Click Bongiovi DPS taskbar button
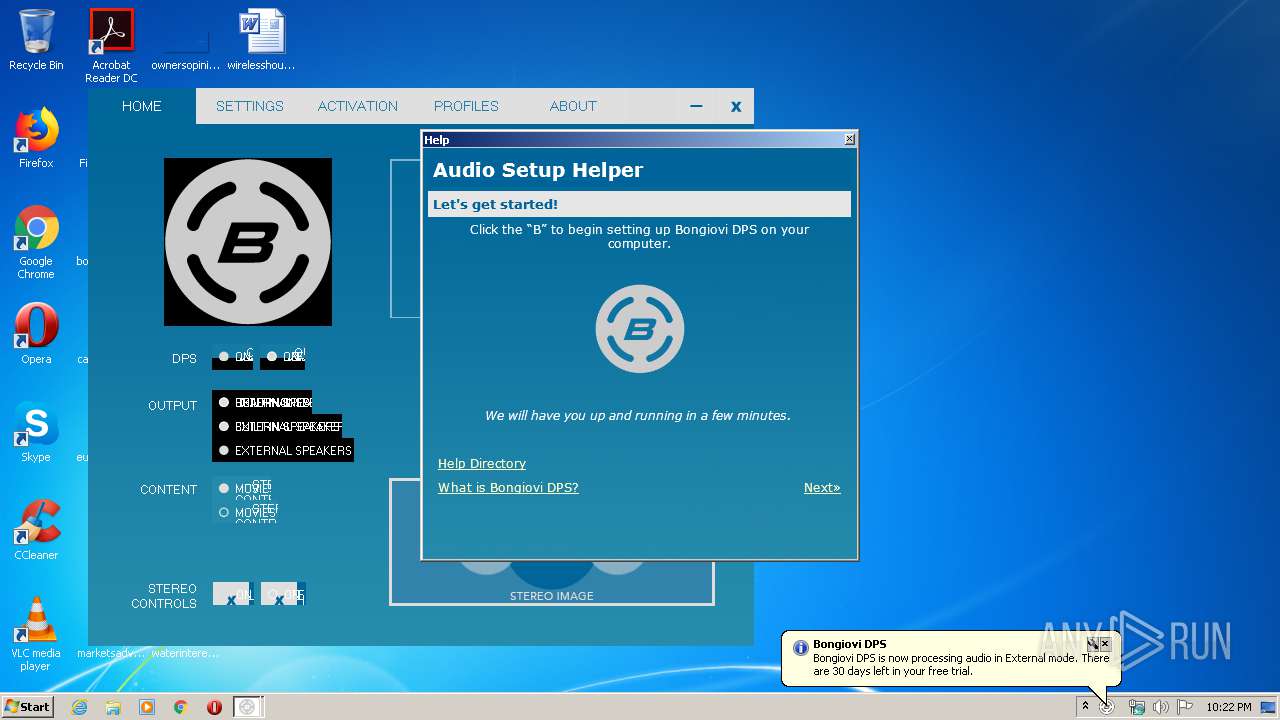 tap(248, 707)
